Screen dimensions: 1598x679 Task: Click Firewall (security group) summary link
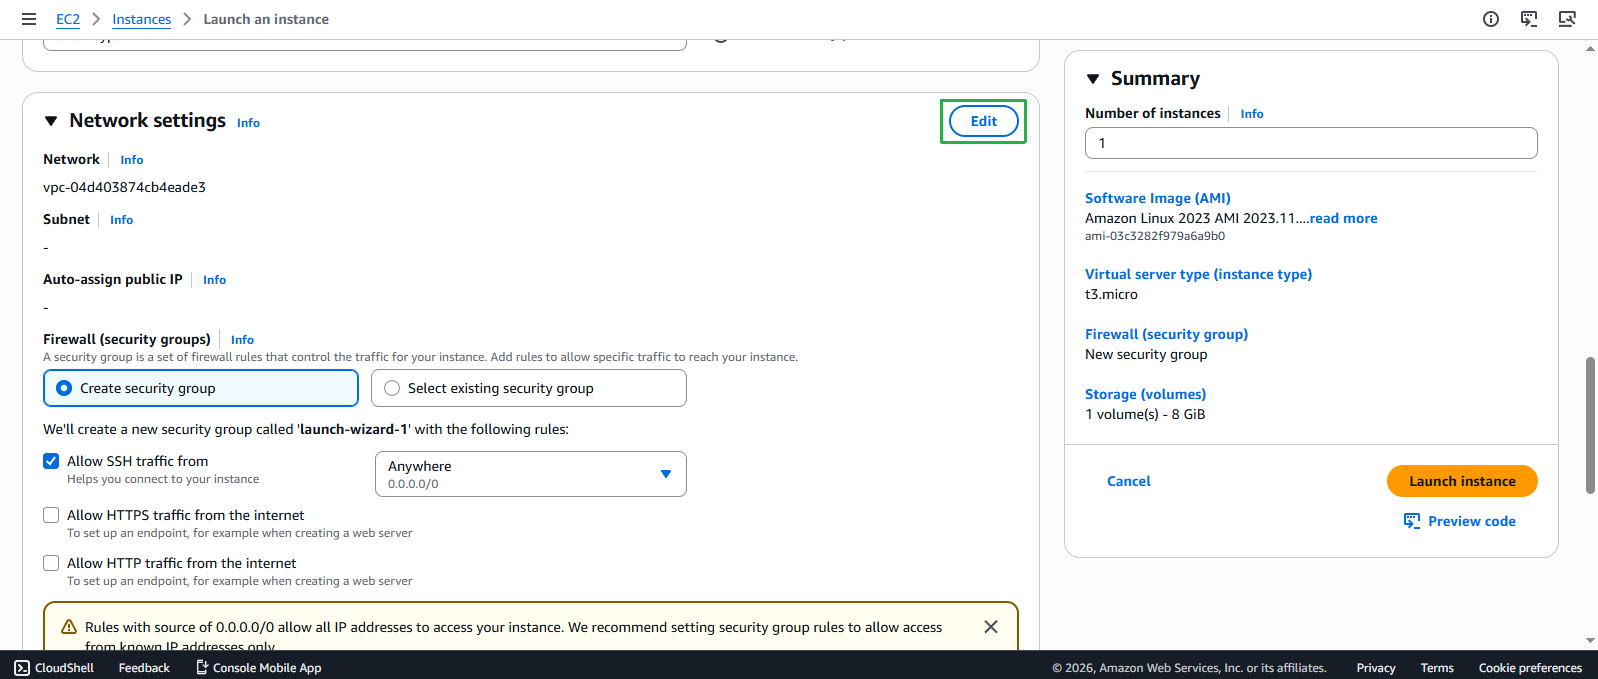[1166, 334]
